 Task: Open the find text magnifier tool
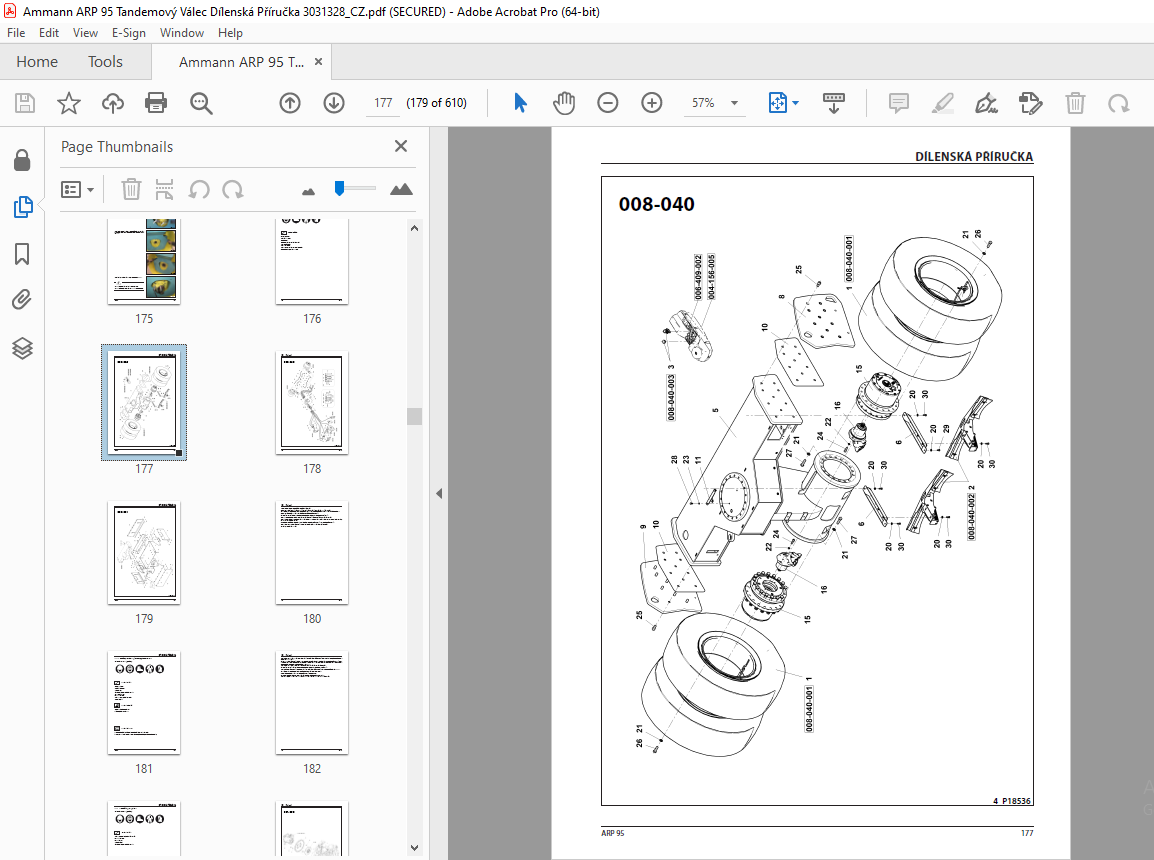coord(201,103)
